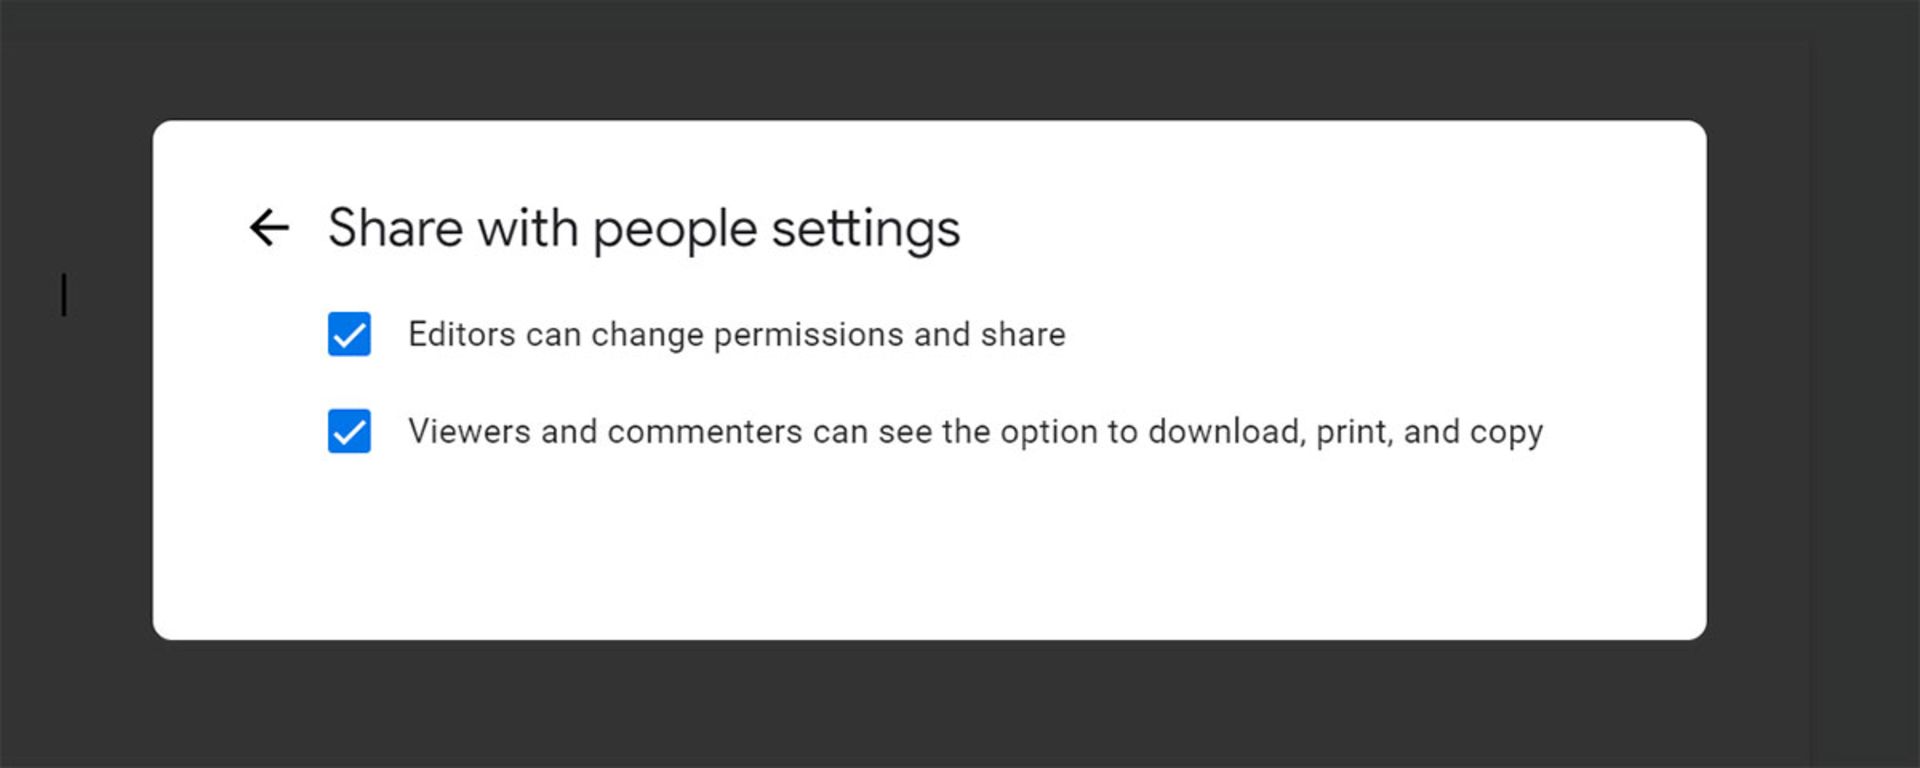Click the empty white area below the checkboxes

[930, 550]
